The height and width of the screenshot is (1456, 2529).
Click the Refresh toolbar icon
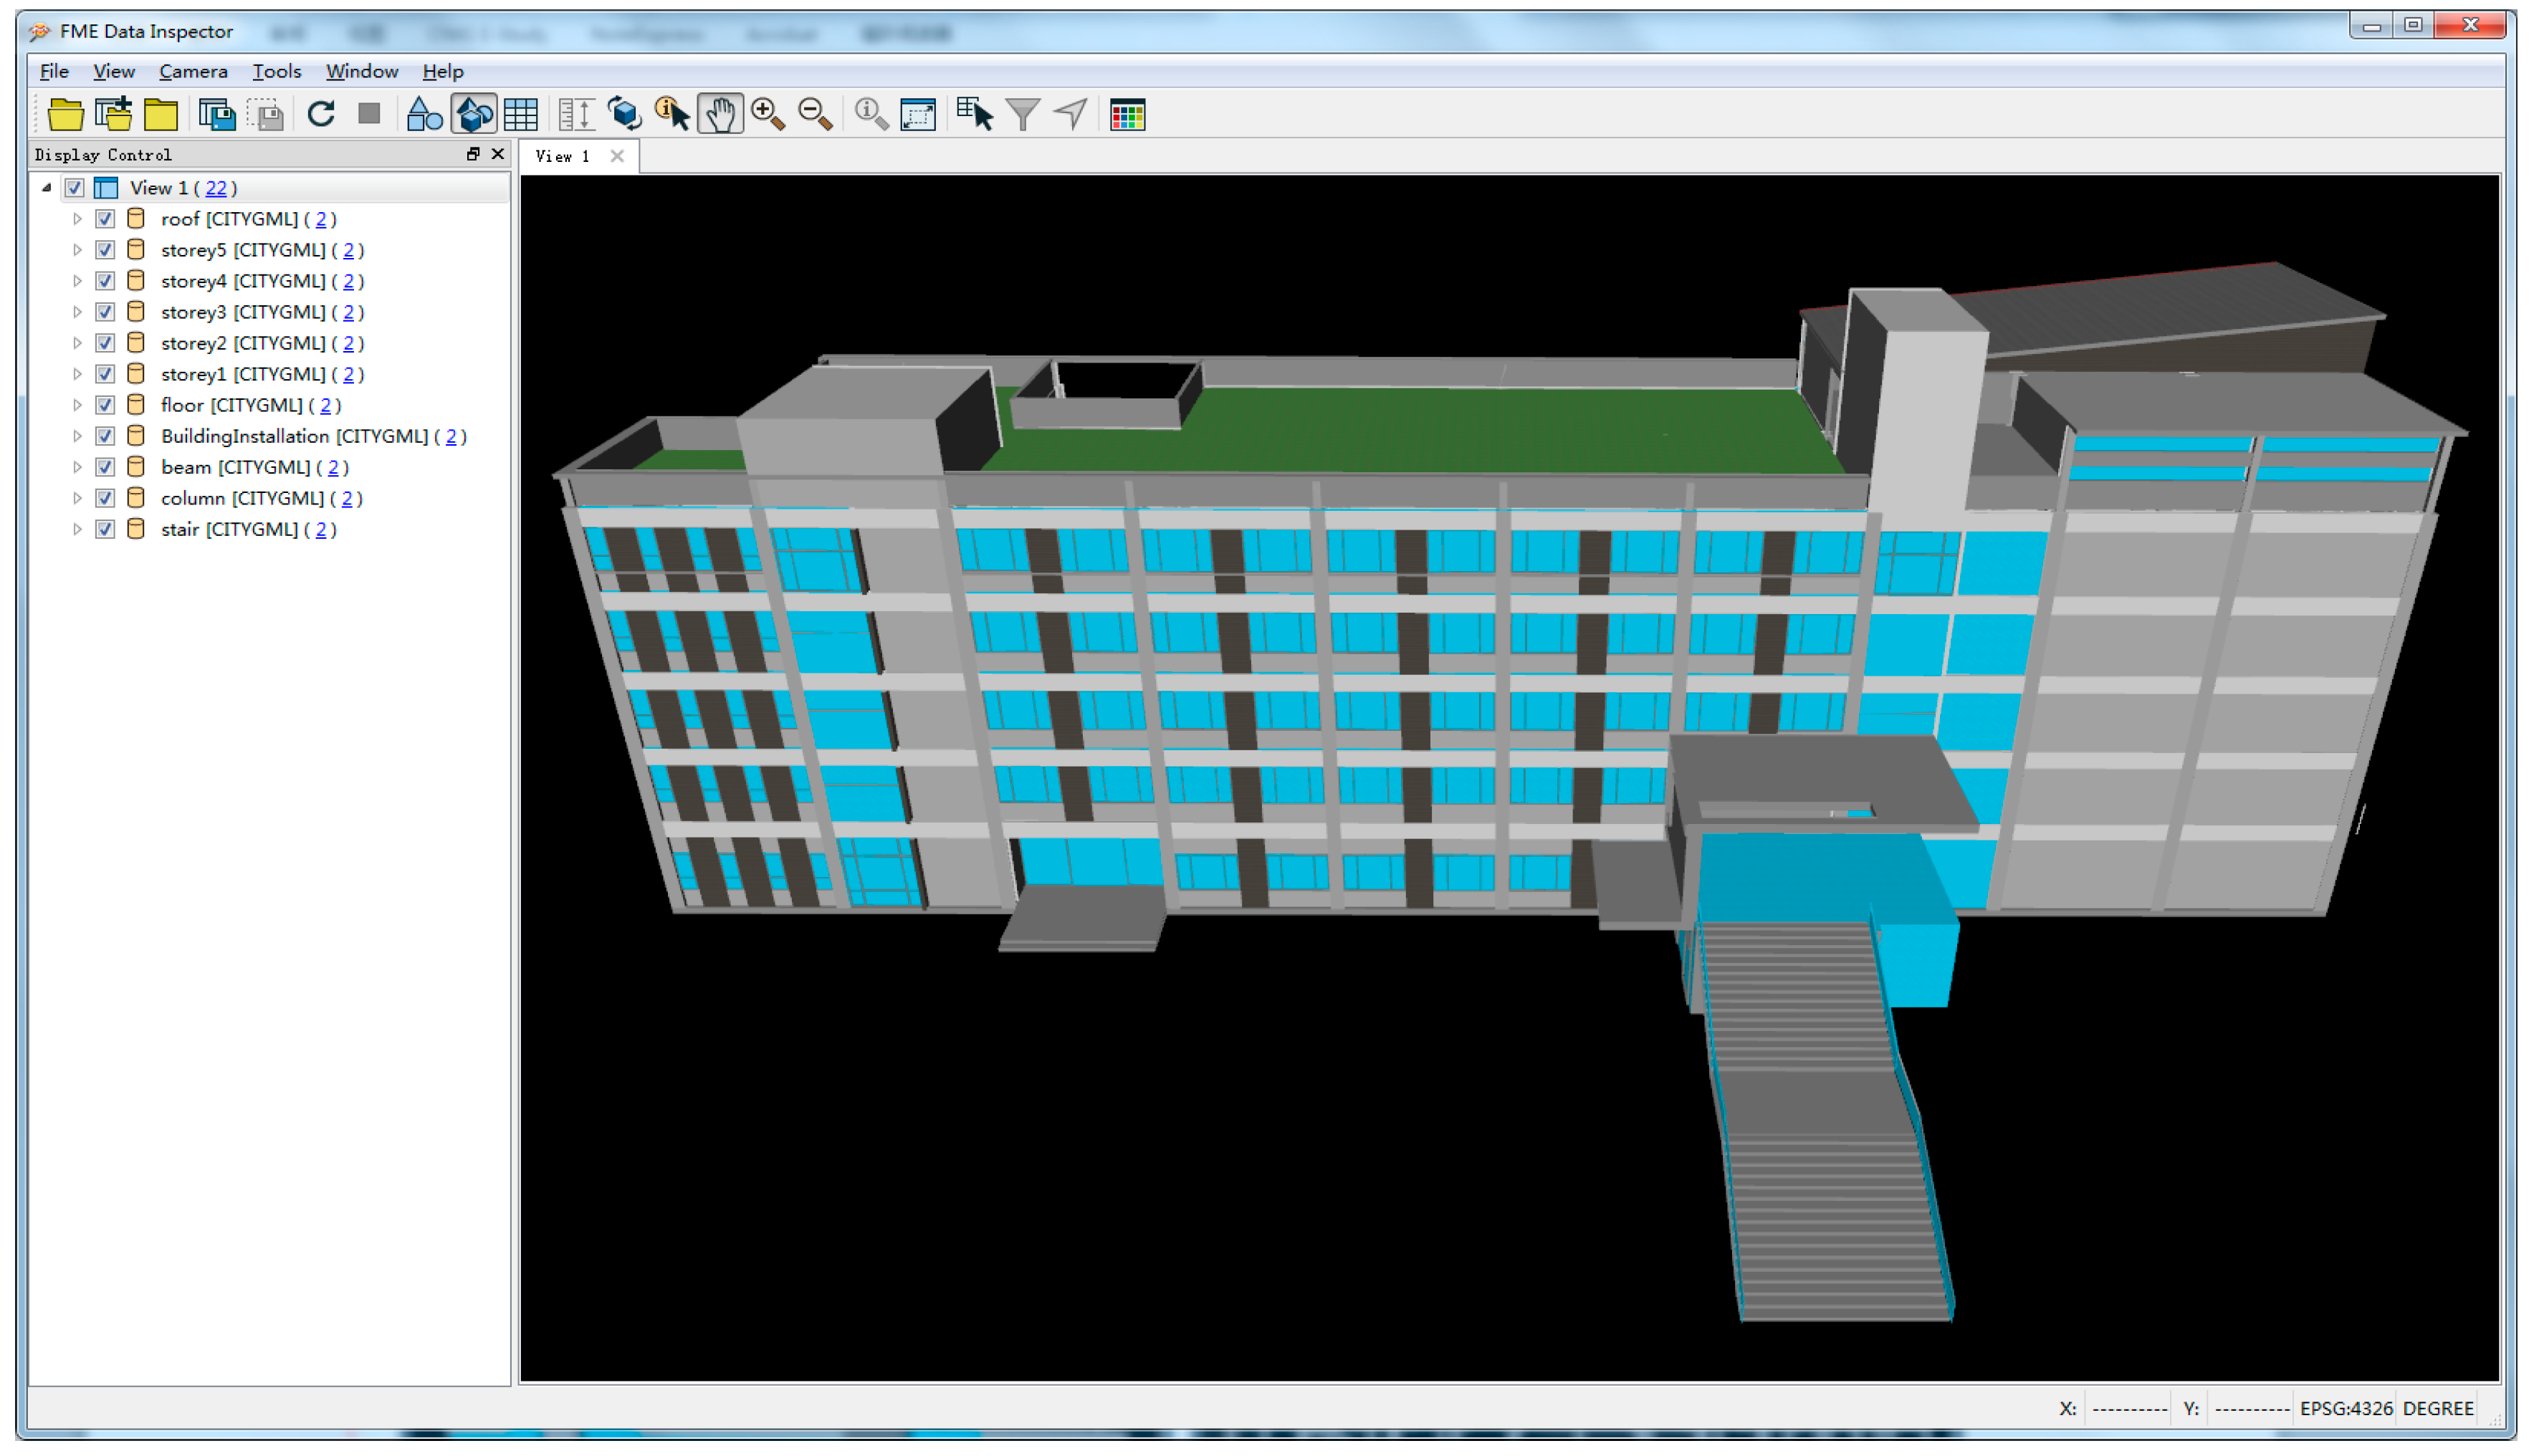[321, 115]
